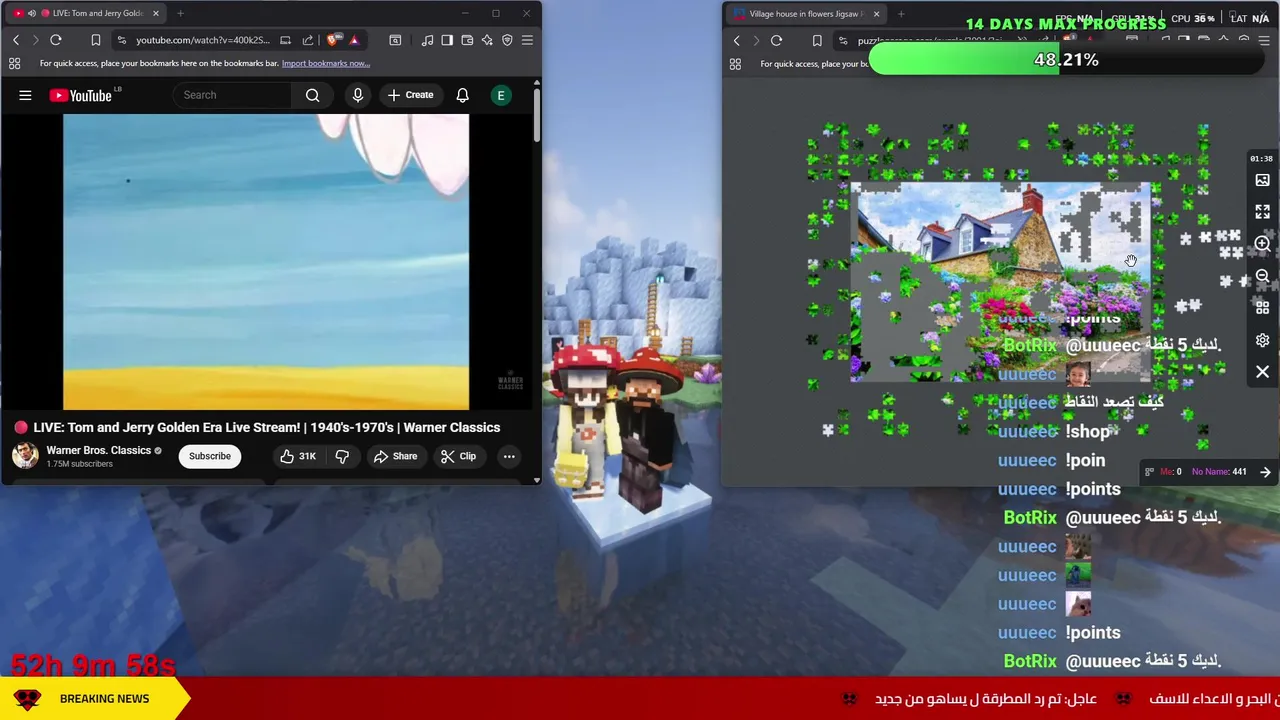The height and width of the screenshot is (720, 1280).
Task: Open a new tab in the puzzle window
Action: (901, 14)
